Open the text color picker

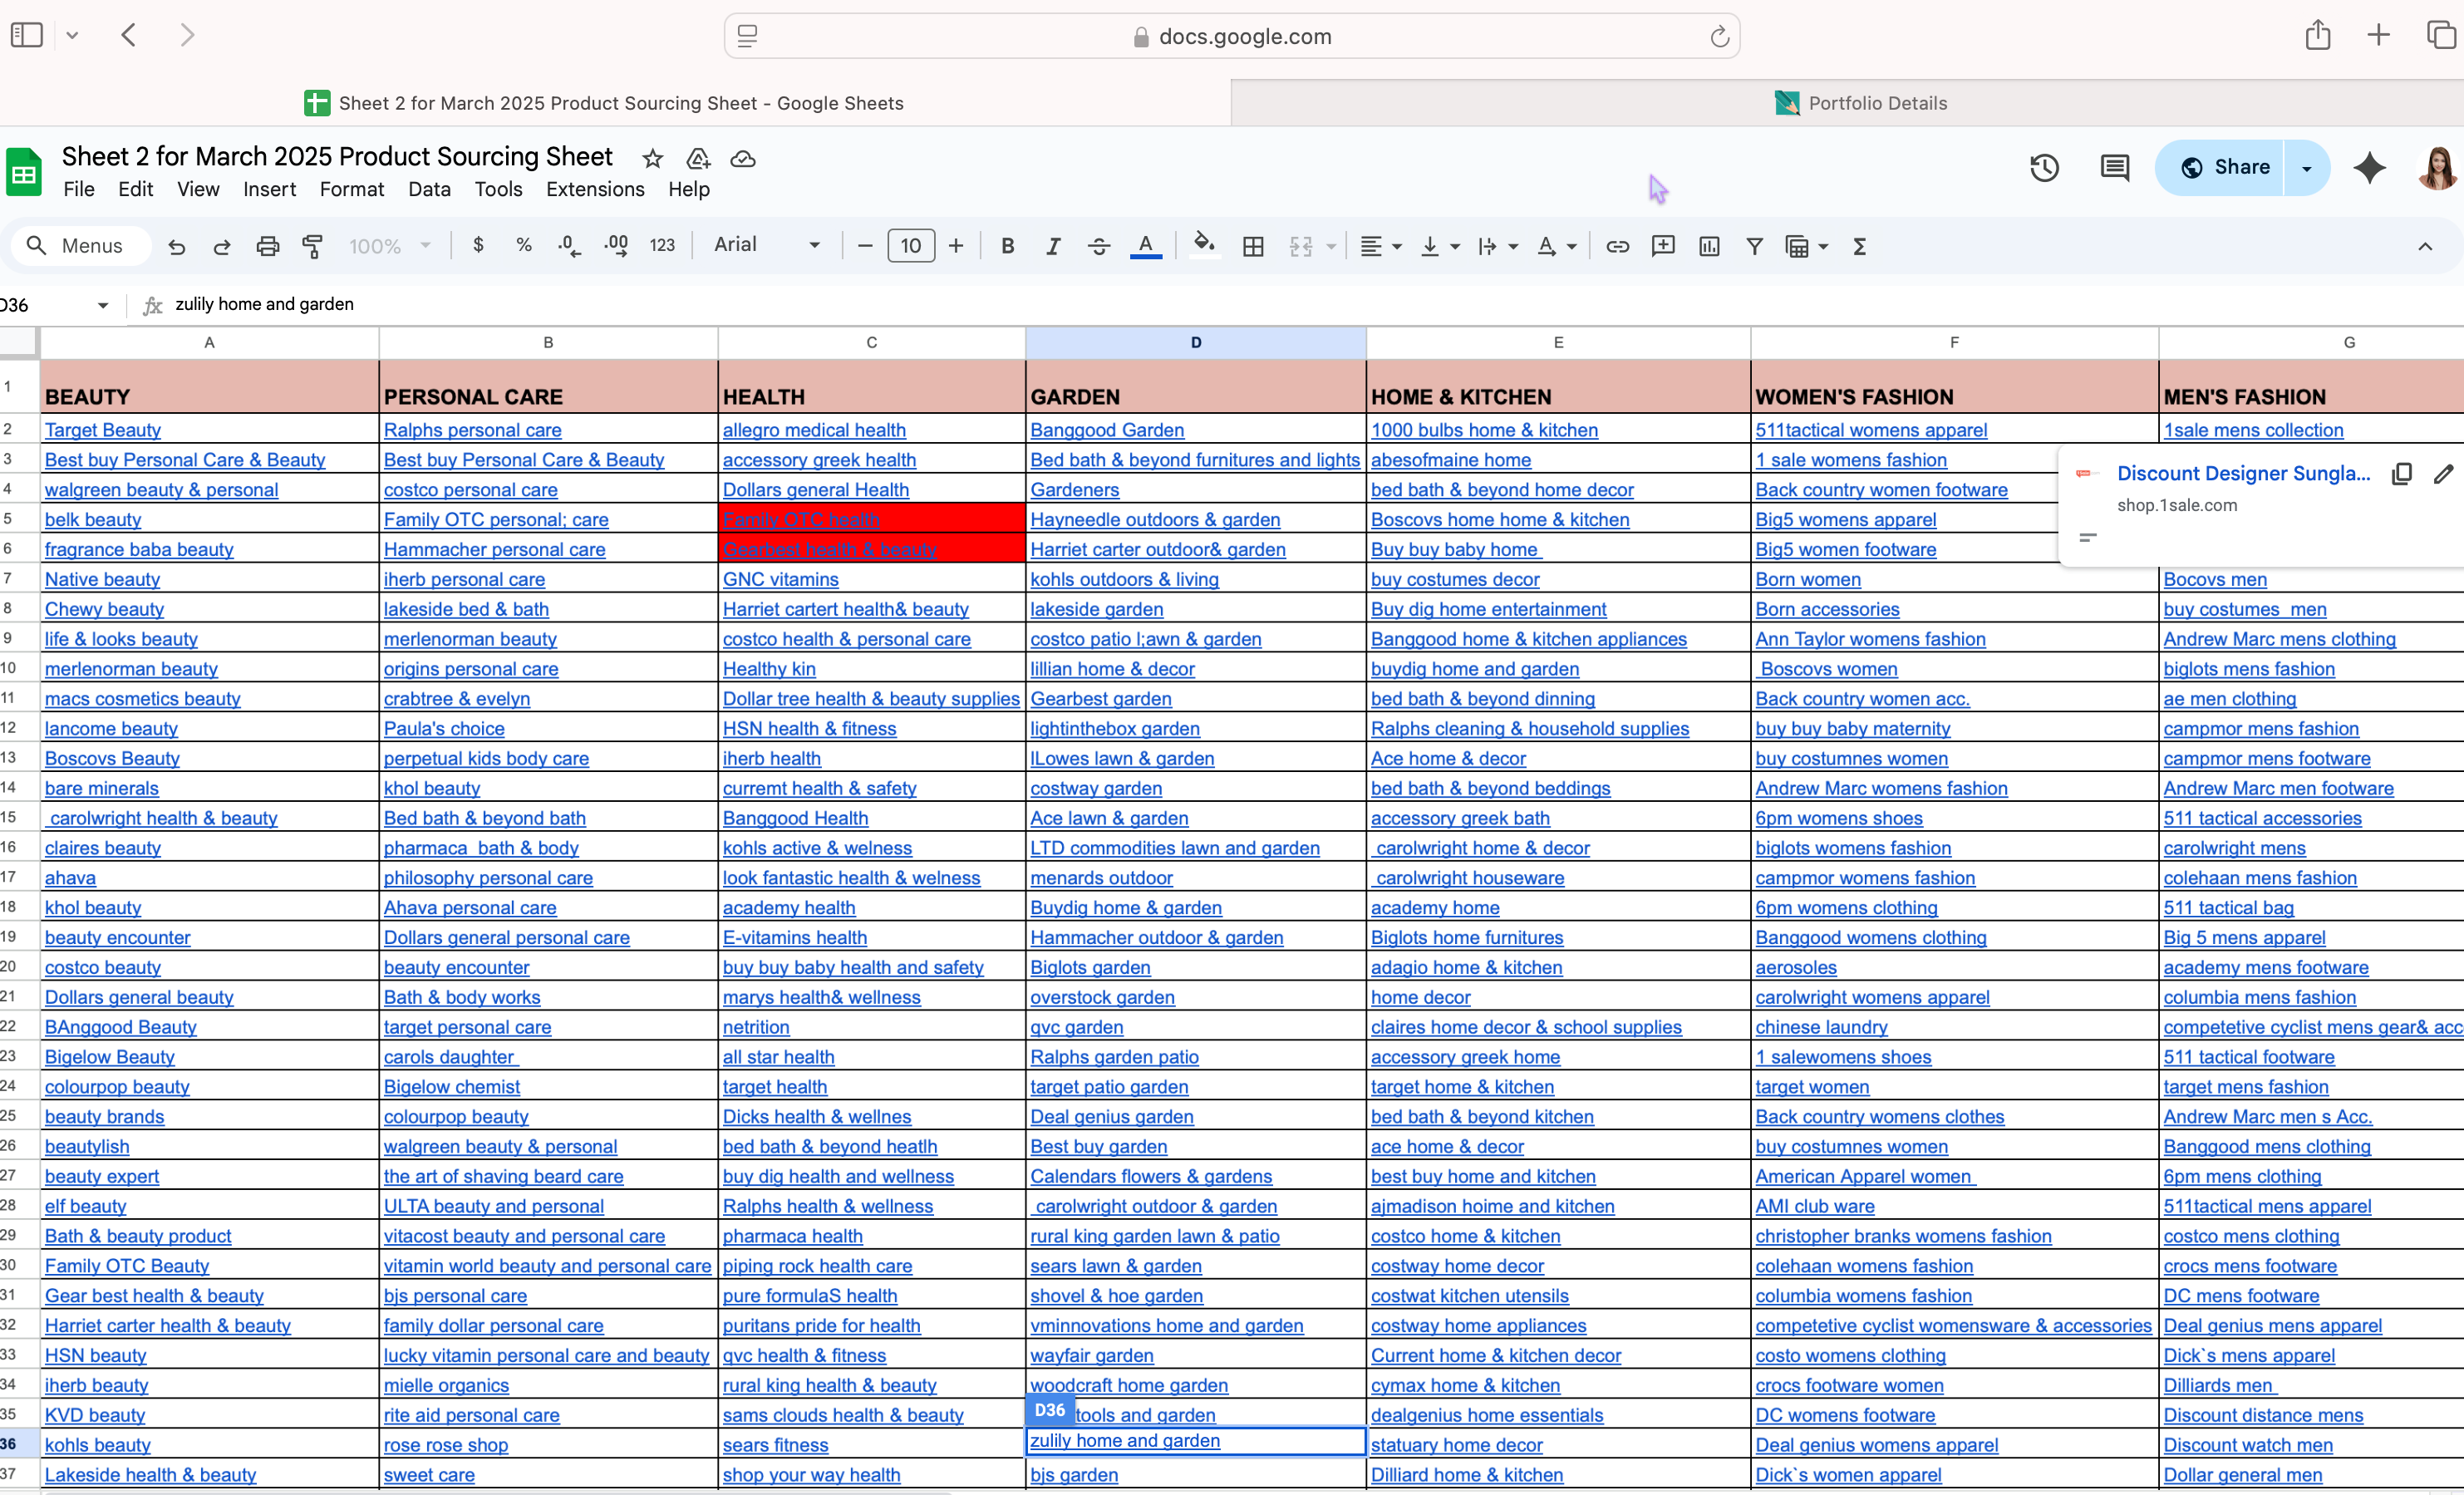point(1145,246)
